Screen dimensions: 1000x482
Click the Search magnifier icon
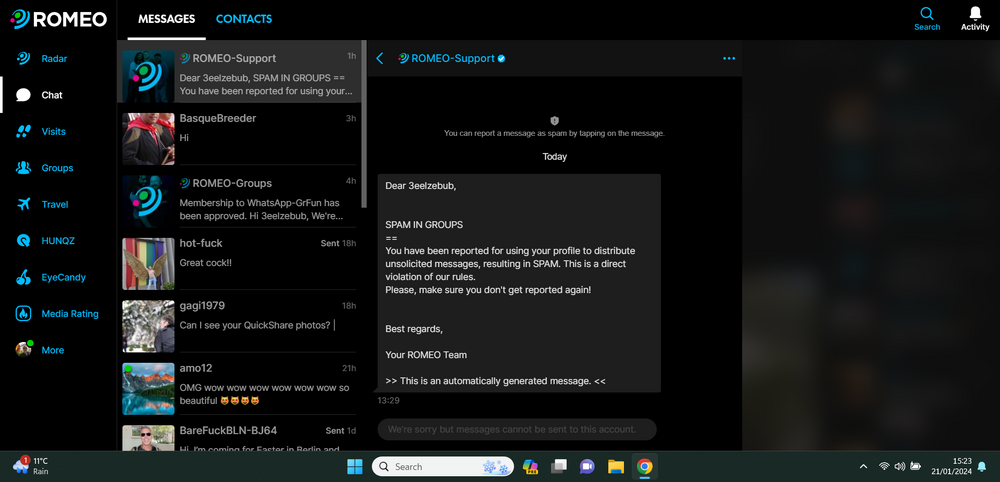pos(927,14)
